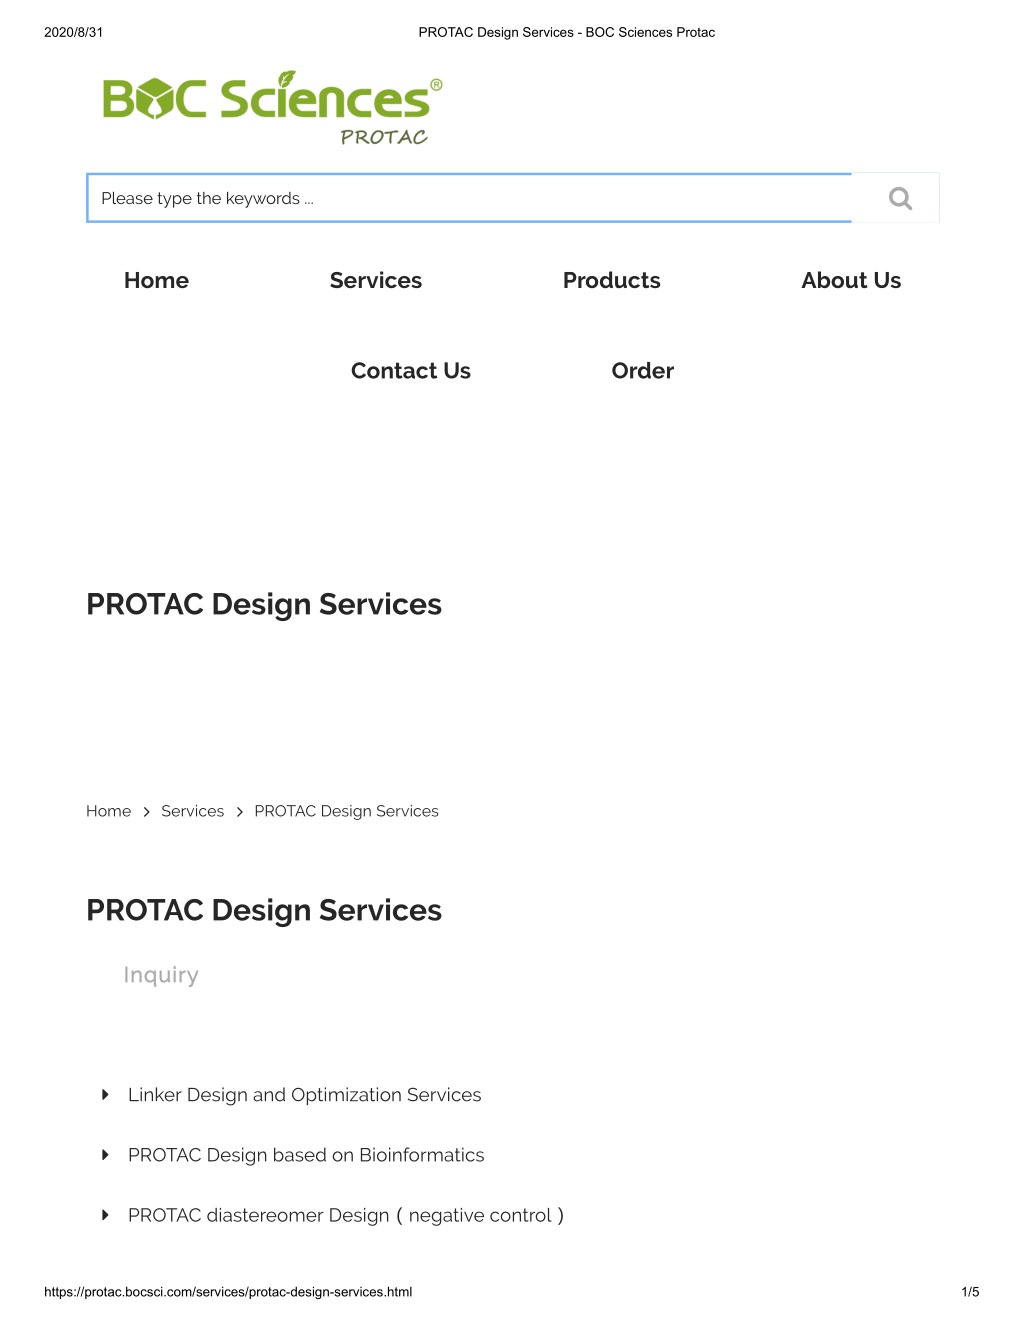Click the BOC Sciences PROTAC logo
The height and width of the screenshot is (1325, 1024).
tap(272, 109)
